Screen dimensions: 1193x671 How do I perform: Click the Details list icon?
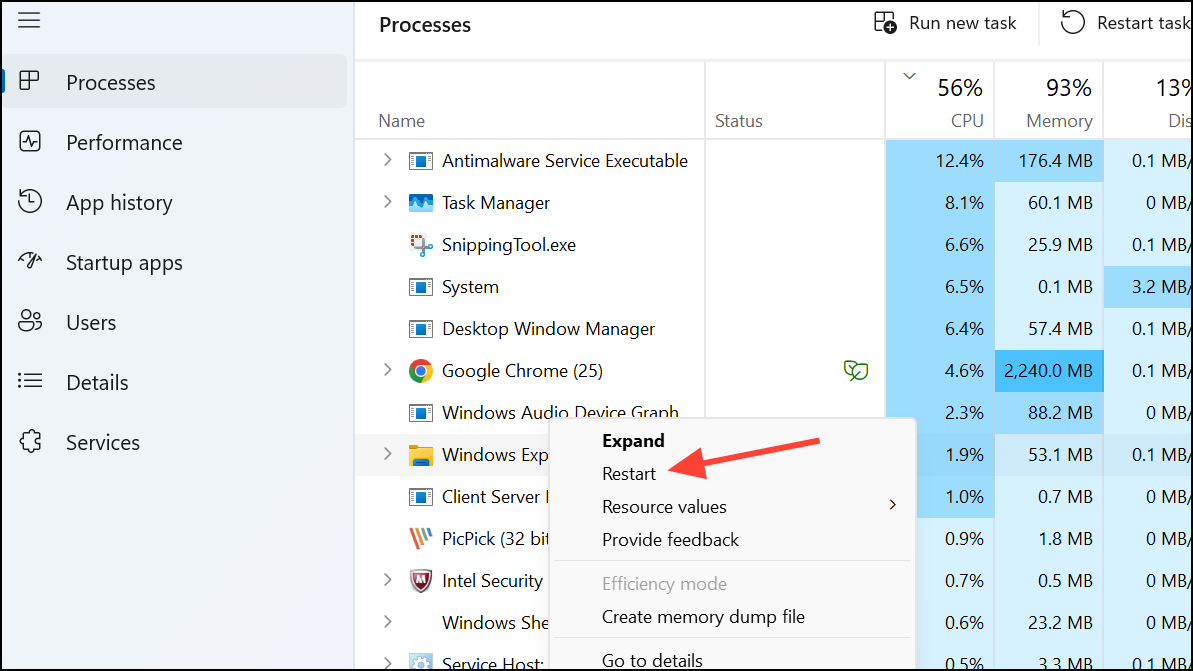pyautogui.click(x=28, y=382)
